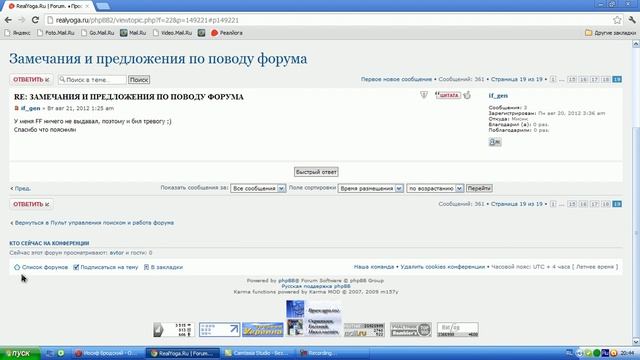Open the lf_gen profile link in sidebar
Screen dimensions: 640x360
pos(498,96)
